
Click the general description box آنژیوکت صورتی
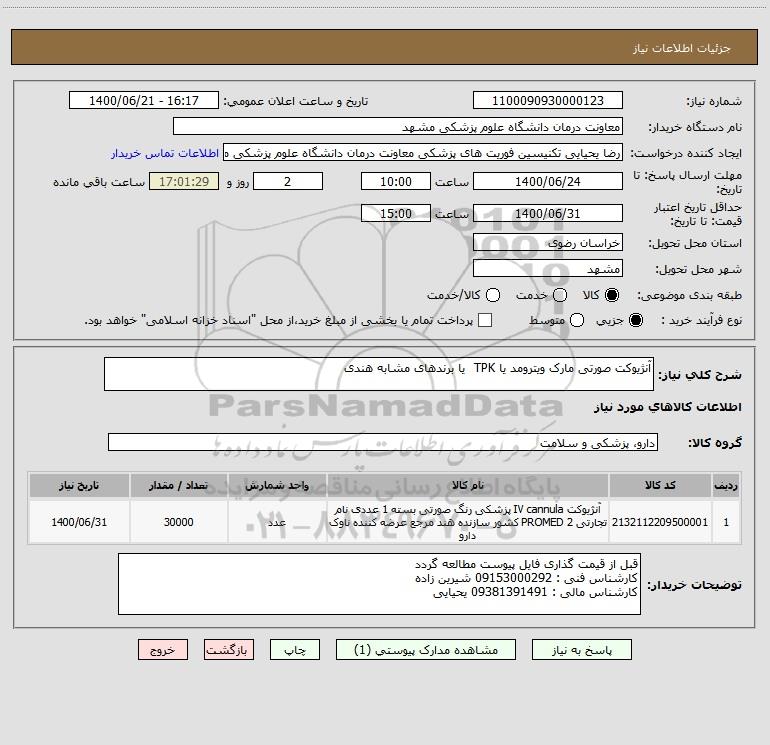pyautogui.click(x=379, y=374)
